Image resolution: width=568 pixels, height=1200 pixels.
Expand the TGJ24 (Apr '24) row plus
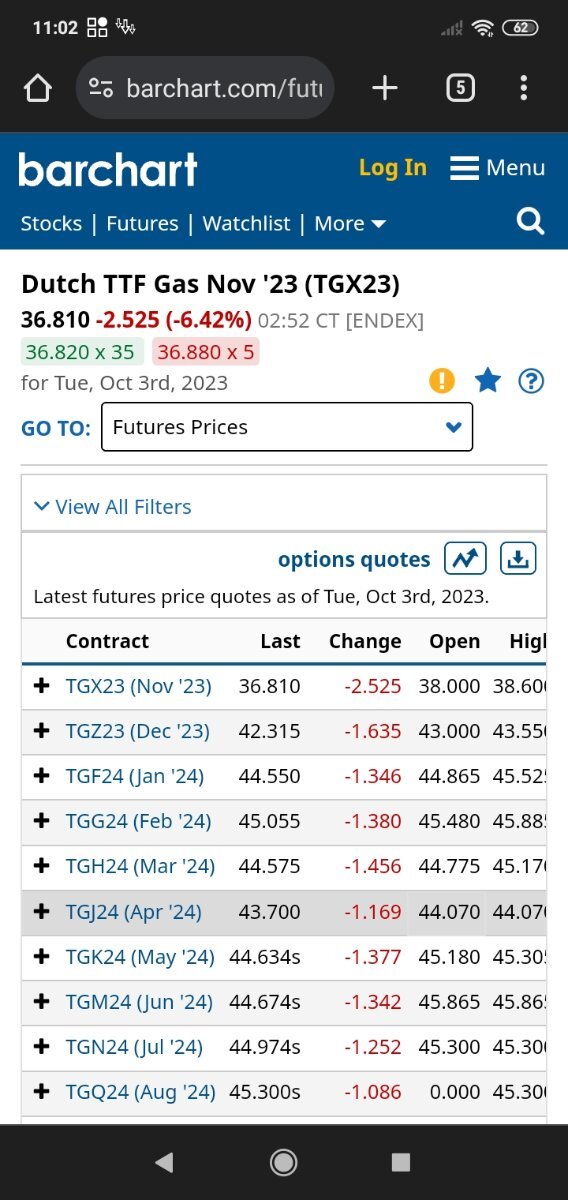pyautogui.click(x=41, y=912)
